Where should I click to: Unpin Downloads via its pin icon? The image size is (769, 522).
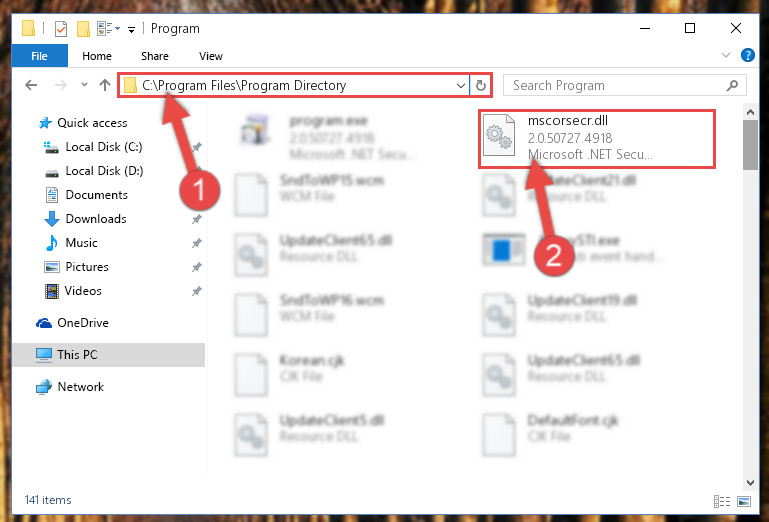pyautogui.click(x=197, y=219)
